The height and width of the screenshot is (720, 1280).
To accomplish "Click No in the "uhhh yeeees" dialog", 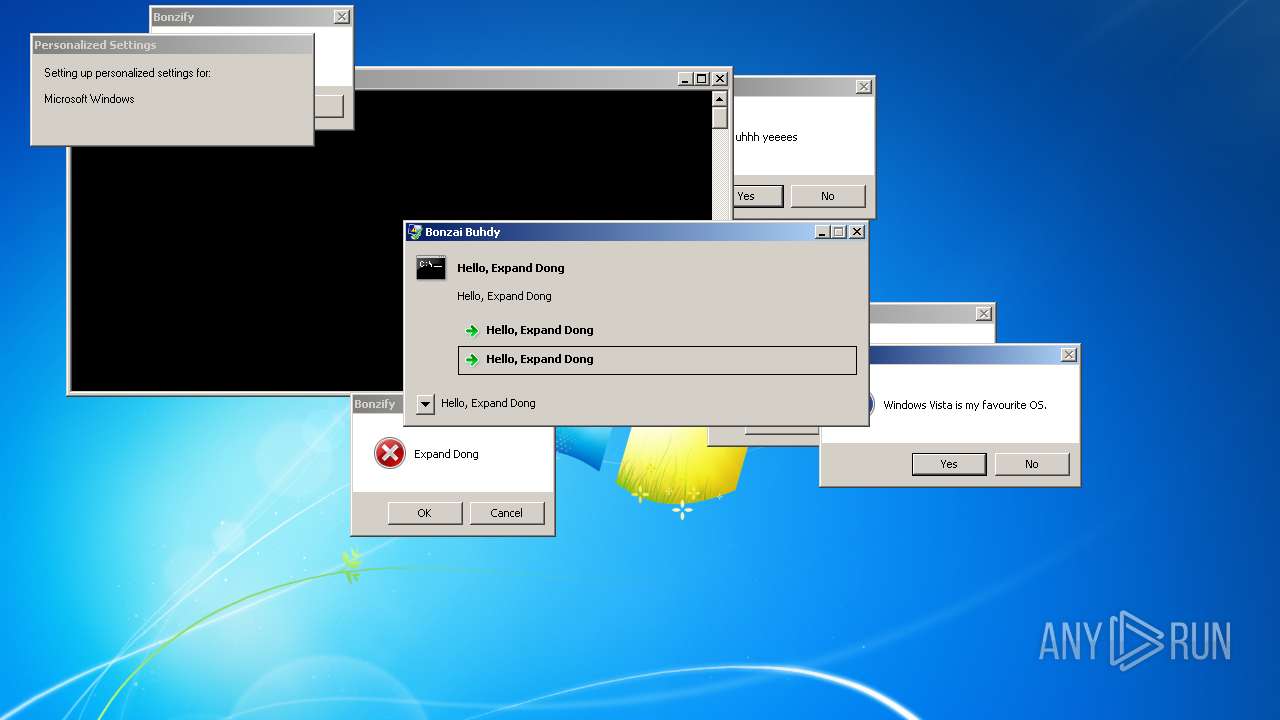I will tap(827, 196).
